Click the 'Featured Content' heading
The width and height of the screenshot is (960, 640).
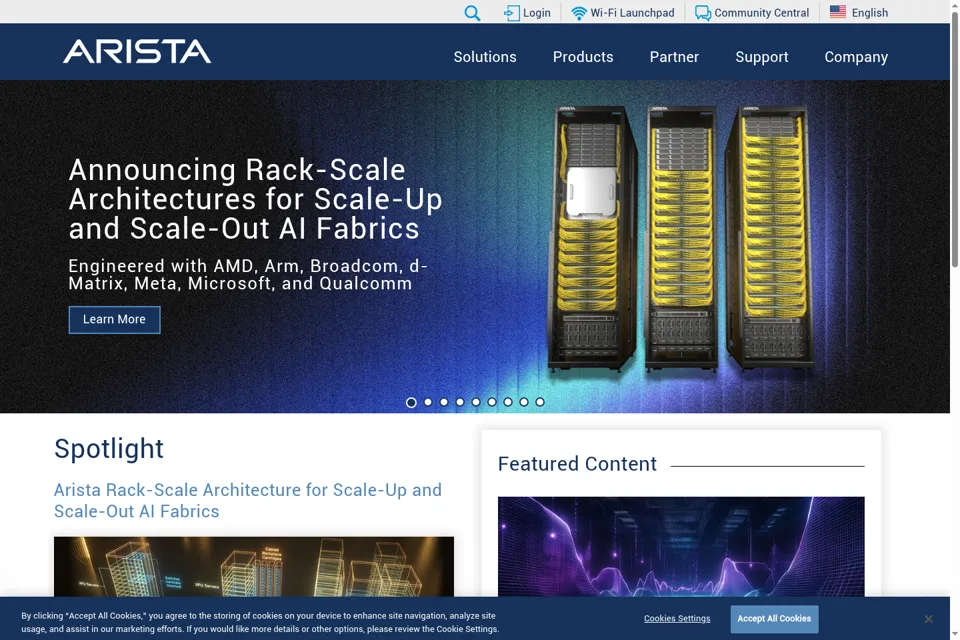tap(577, 464)
